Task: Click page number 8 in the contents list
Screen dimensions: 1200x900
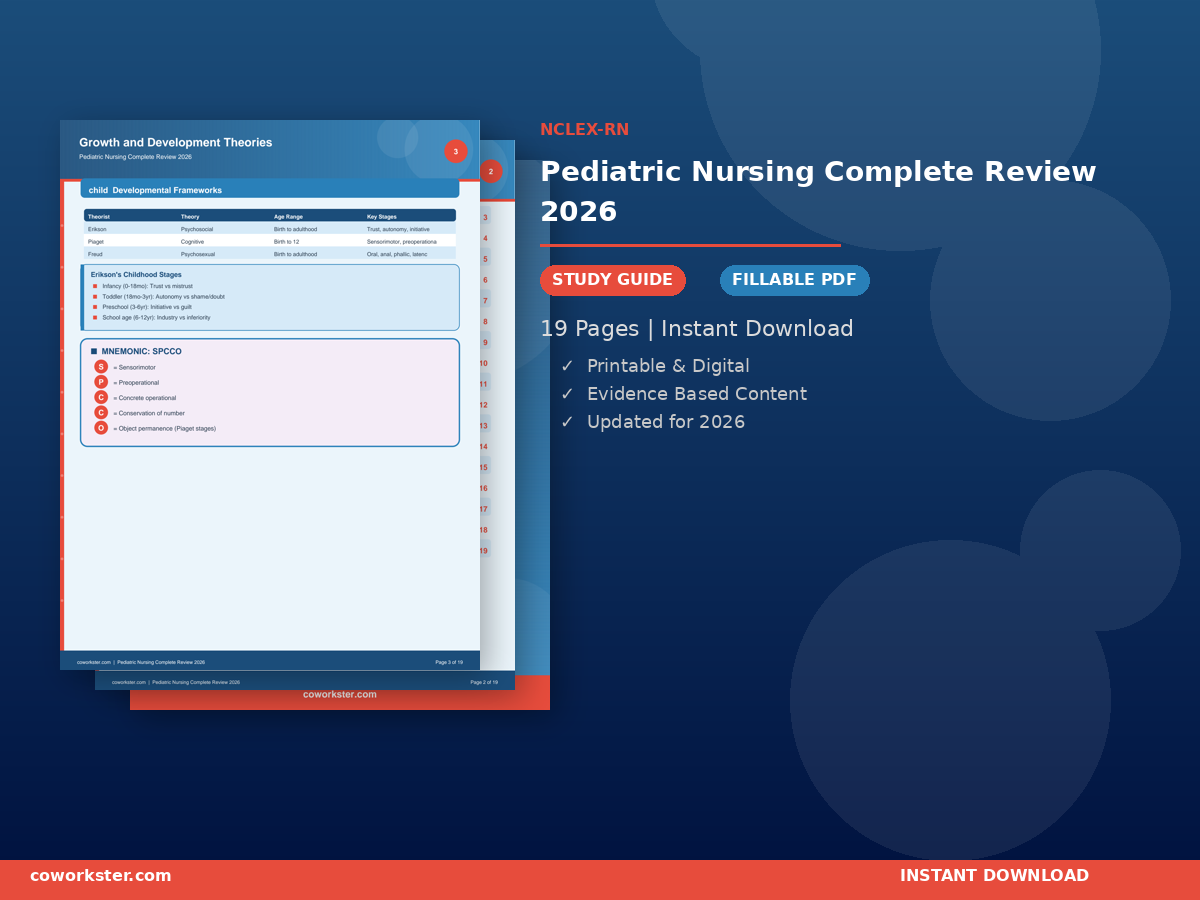Action: click(486, 322)
